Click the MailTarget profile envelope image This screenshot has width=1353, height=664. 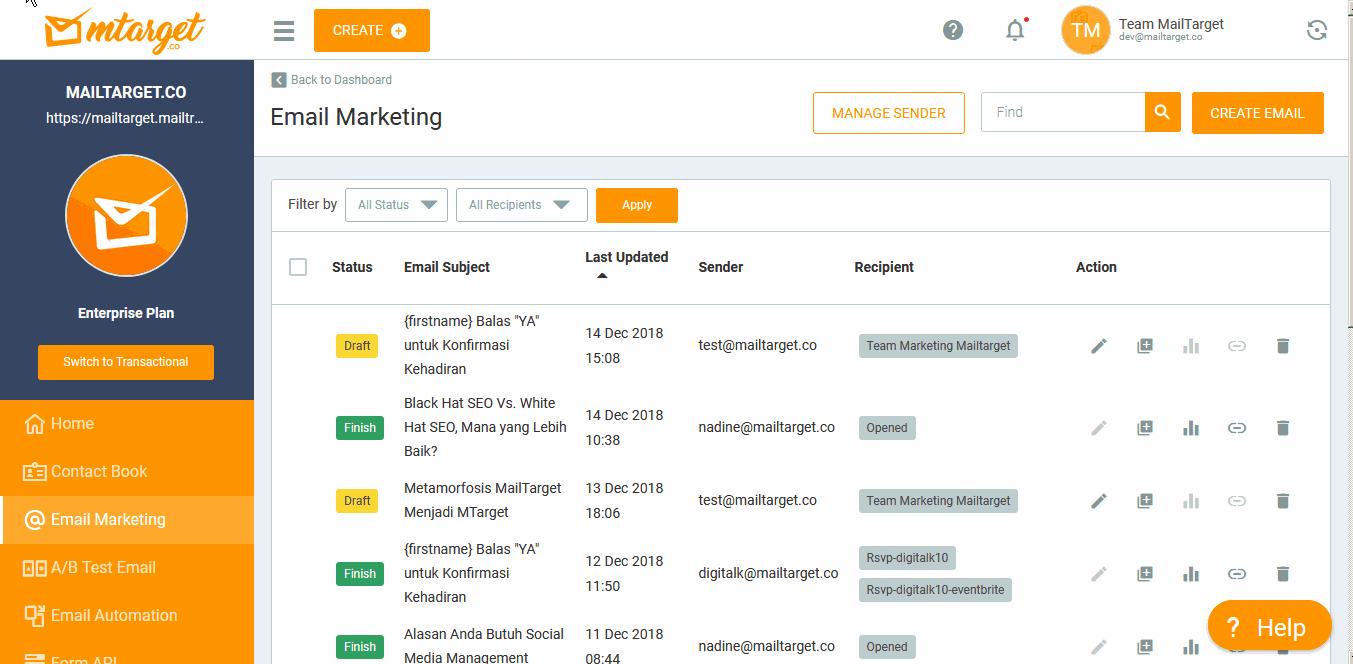[126, 215]
